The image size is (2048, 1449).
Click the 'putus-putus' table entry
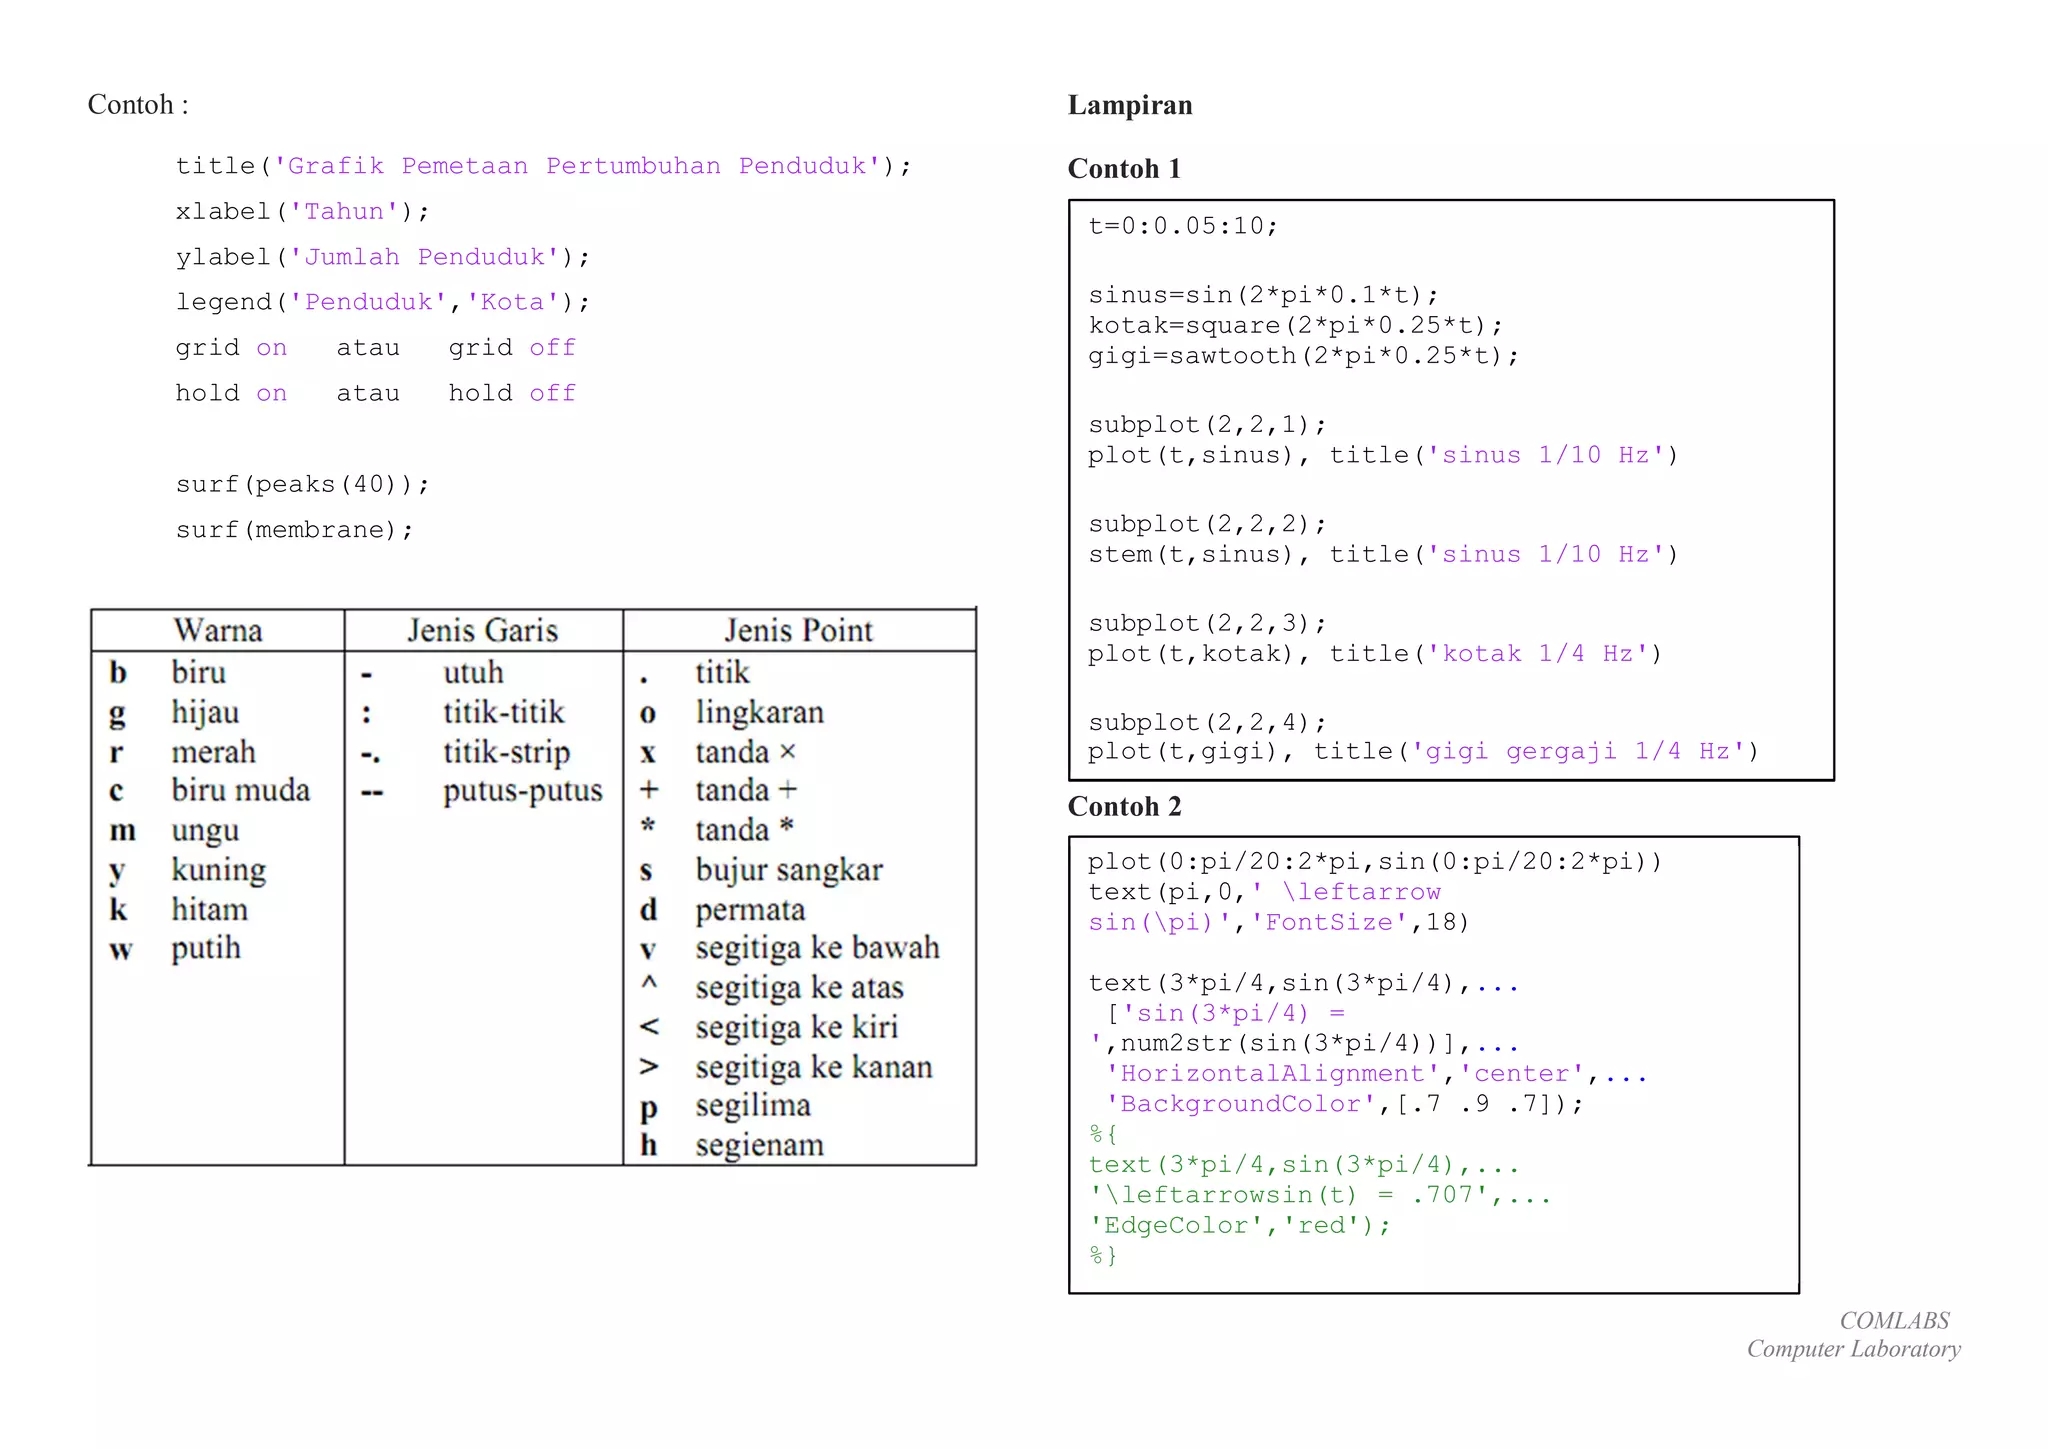click(522, 790)
